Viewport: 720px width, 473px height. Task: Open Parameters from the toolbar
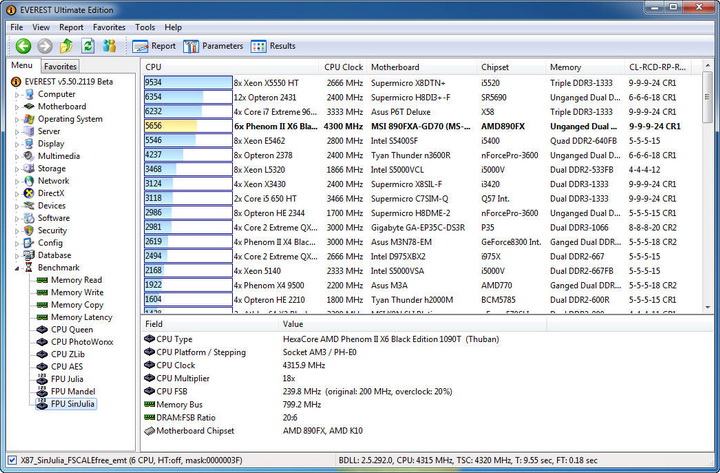213,46
